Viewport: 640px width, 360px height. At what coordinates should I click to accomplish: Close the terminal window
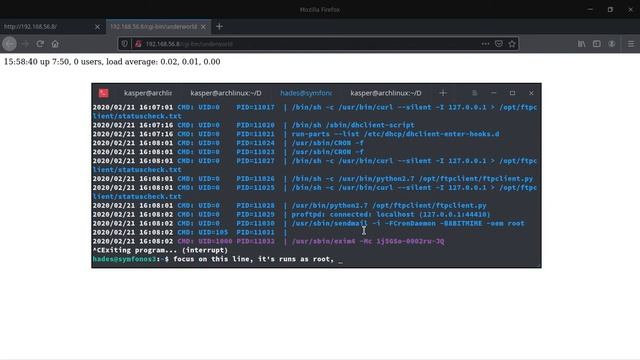(531, 93)
